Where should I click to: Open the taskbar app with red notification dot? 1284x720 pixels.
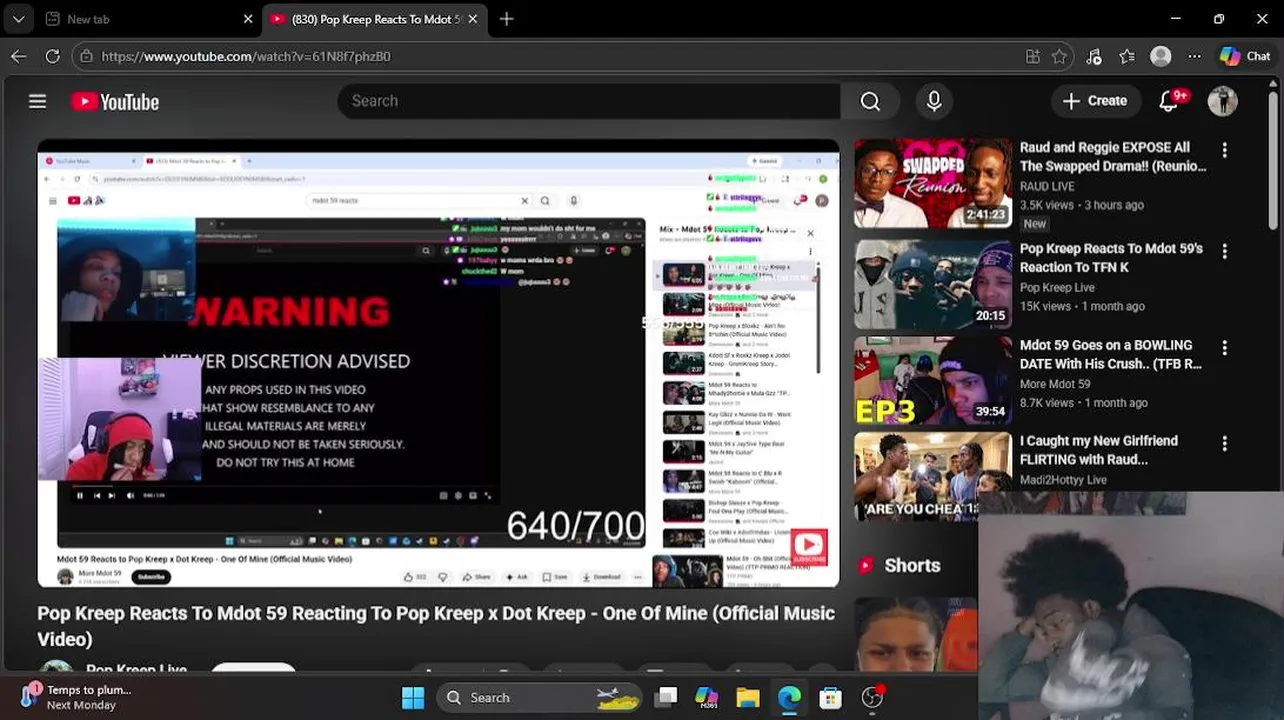pyautogui.click(x=872, y=698)
